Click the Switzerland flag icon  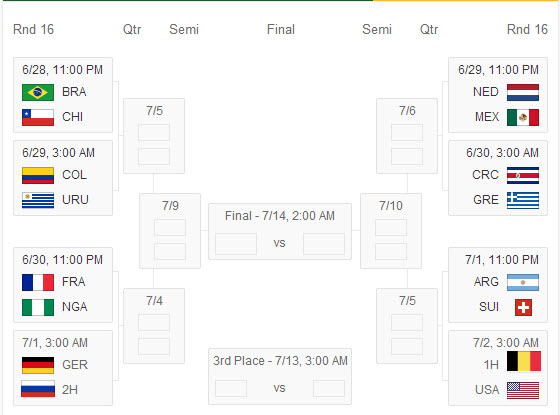point(523,308)
